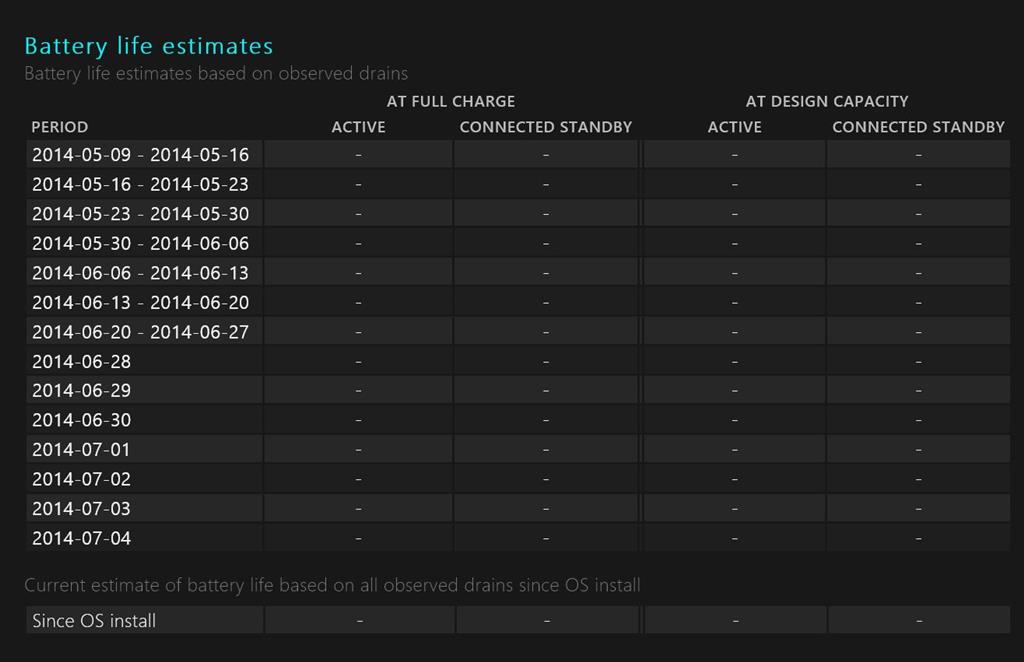The height and width of the screenshot is (662, 1024).
Task: Select the CONNECTED STANDBY header under AT DESIGN CAPACITY
Action: click(x=918, y=127)
